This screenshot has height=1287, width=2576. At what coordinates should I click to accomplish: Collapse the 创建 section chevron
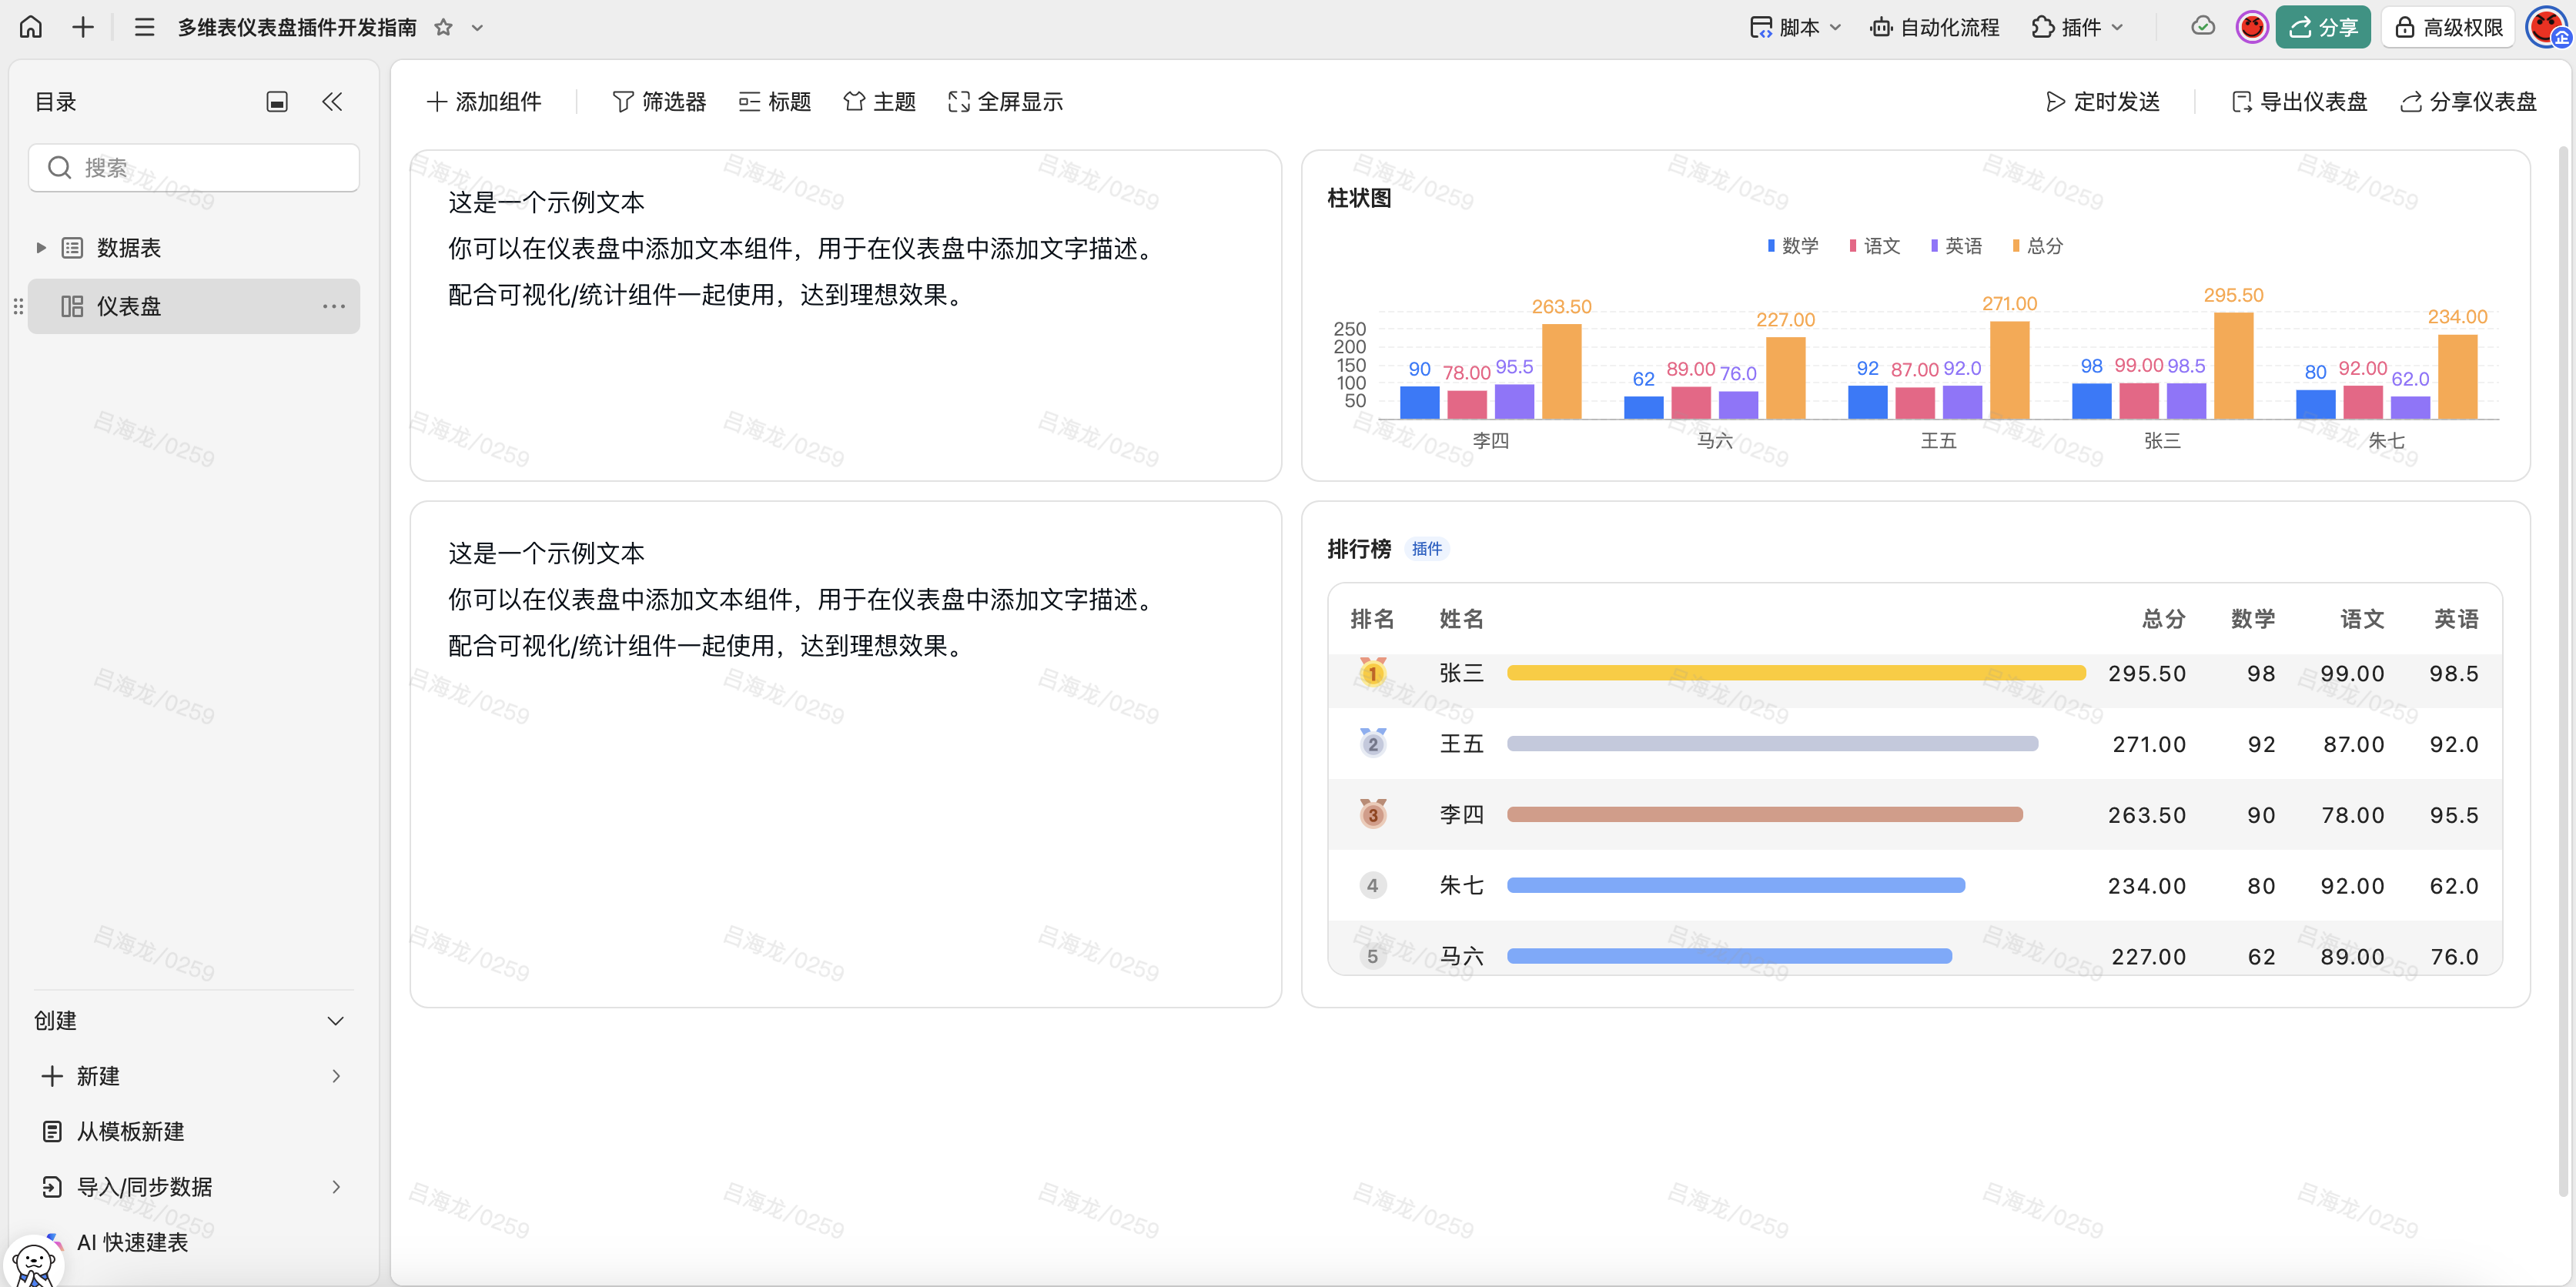tap(336, 1020)
